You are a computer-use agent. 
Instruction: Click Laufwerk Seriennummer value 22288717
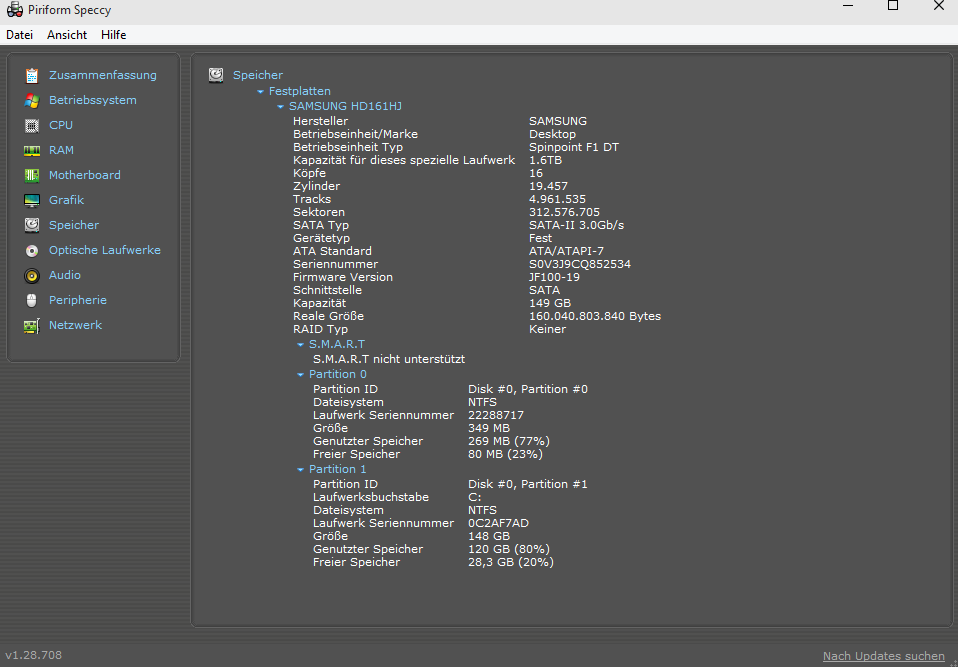[x=495, y=415]
